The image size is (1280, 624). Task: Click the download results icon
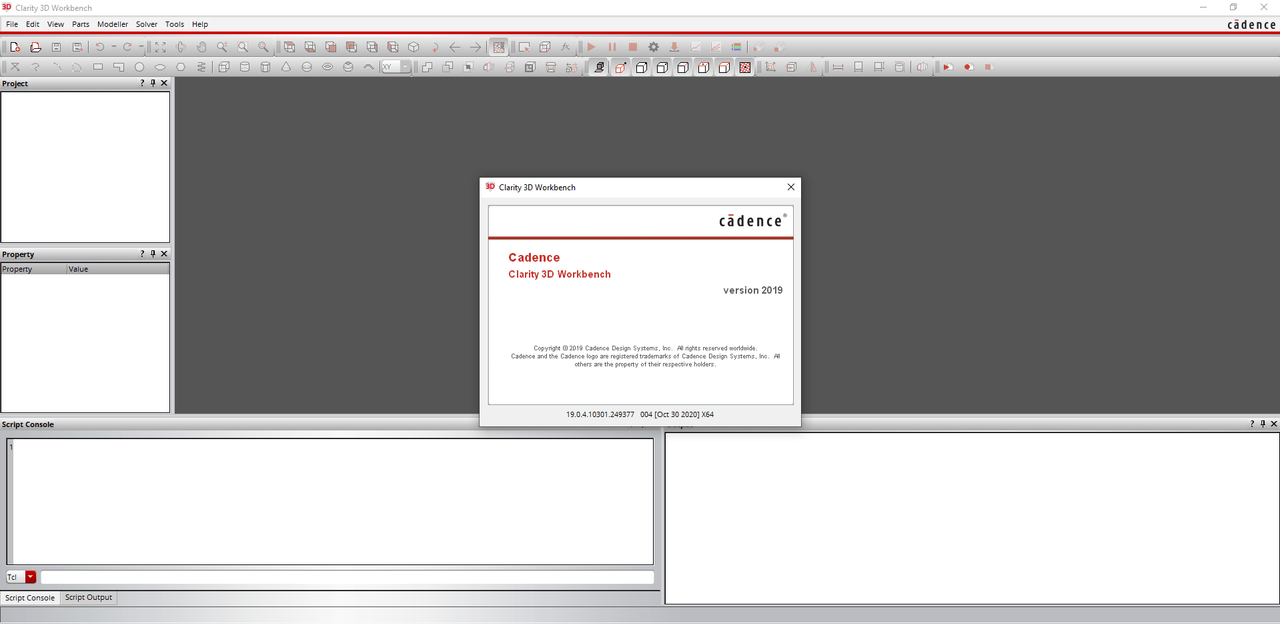tap(675, 47)
